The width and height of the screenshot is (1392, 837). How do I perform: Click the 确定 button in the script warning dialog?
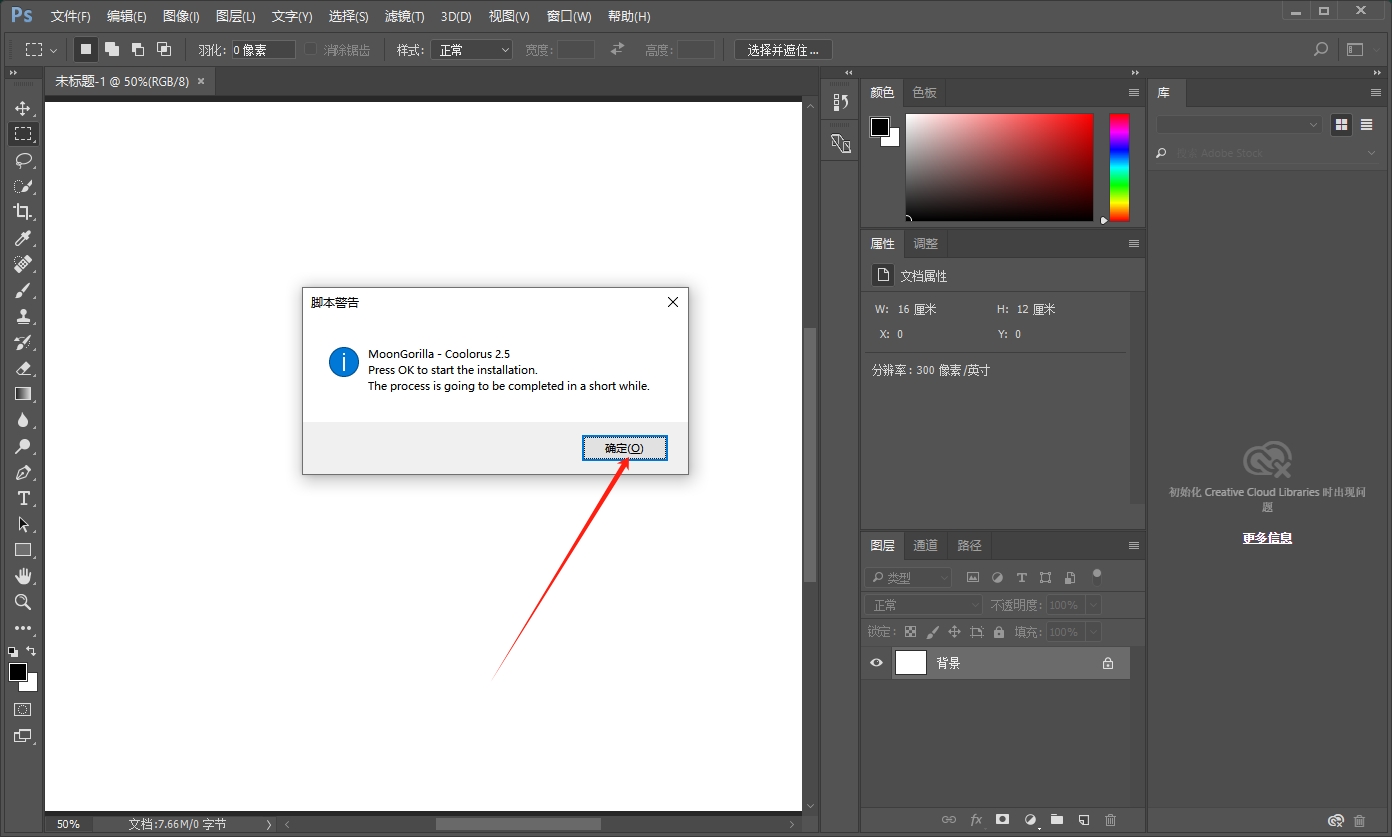tap(624, 447)
